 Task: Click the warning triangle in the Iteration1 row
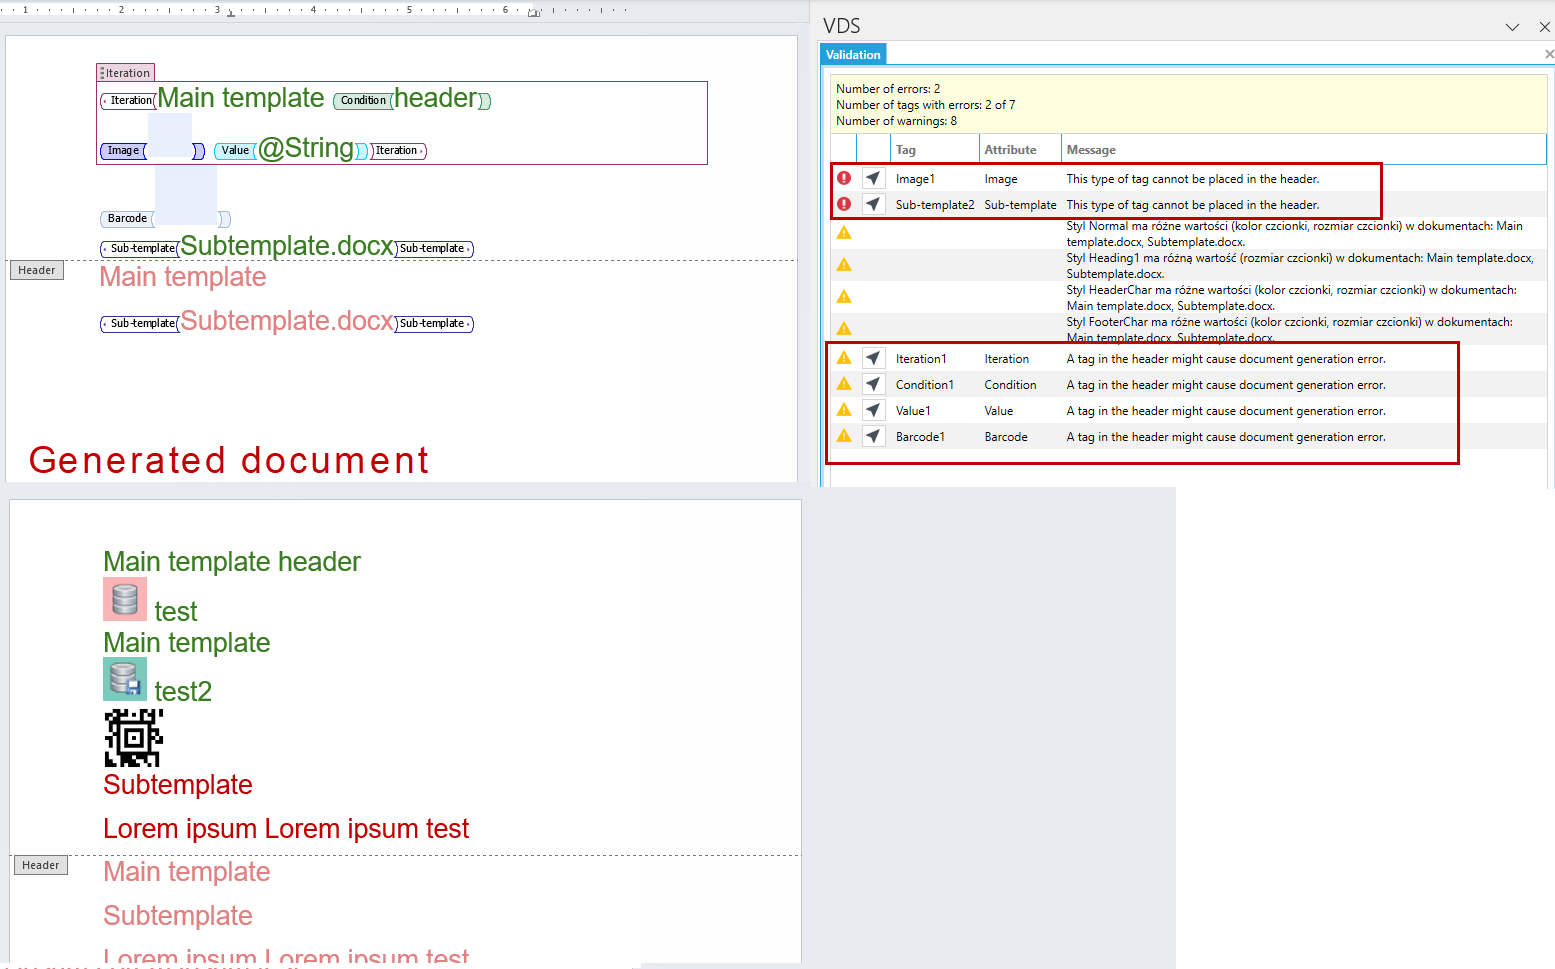pos(844,358)
